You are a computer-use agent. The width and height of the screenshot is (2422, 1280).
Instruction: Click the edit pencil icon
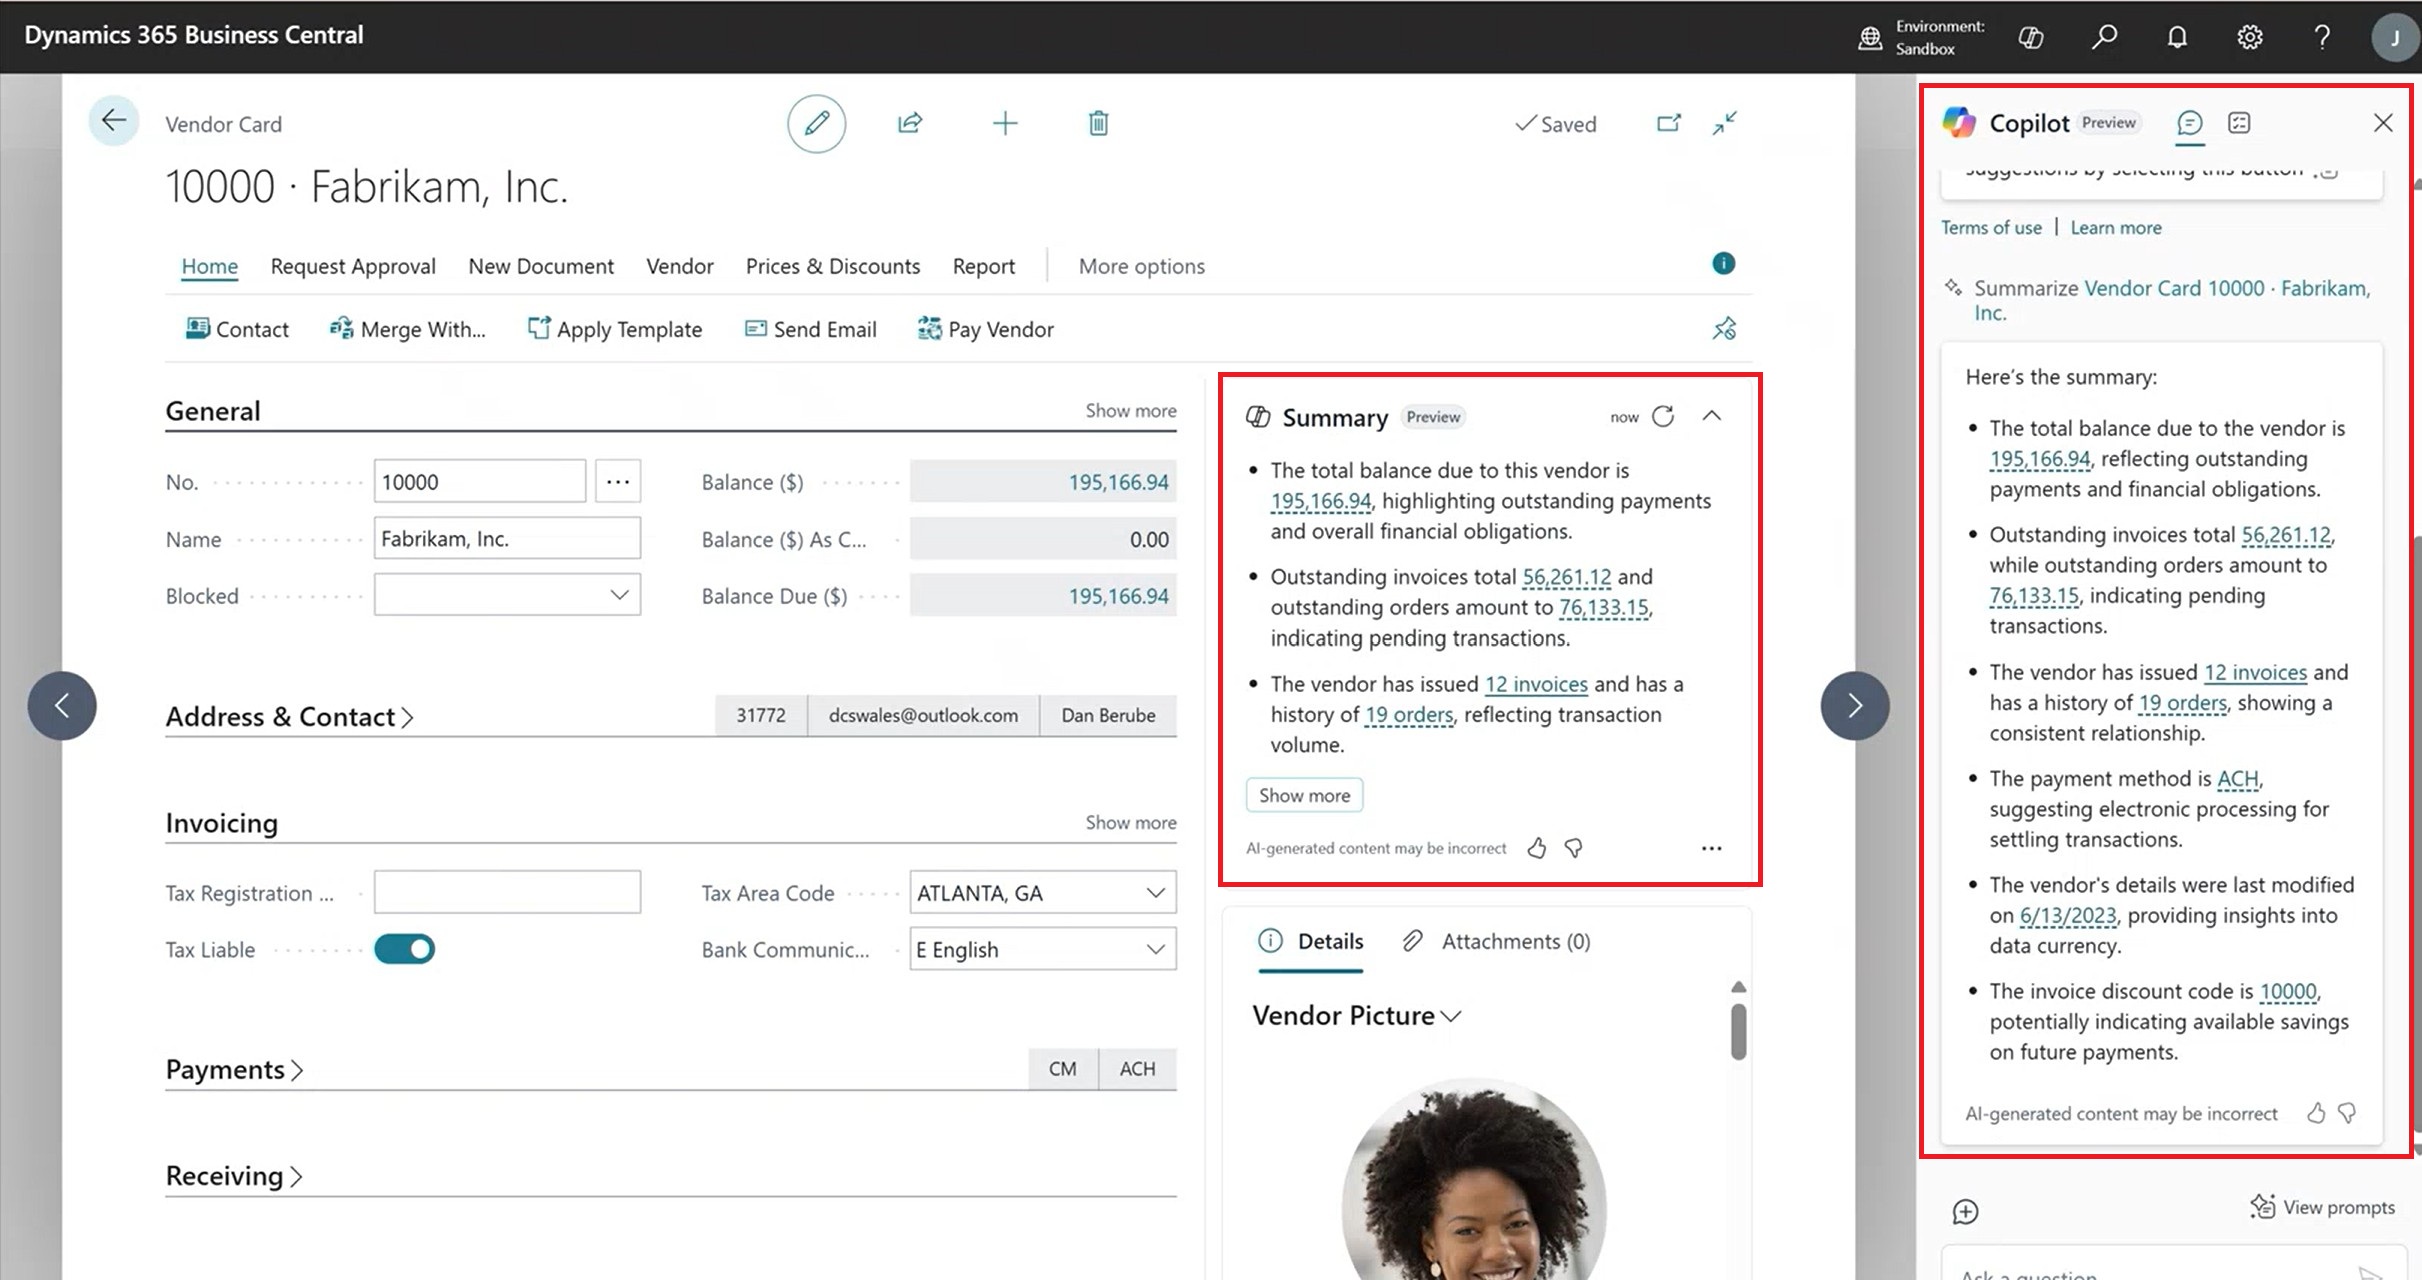[x=816, y=123]
